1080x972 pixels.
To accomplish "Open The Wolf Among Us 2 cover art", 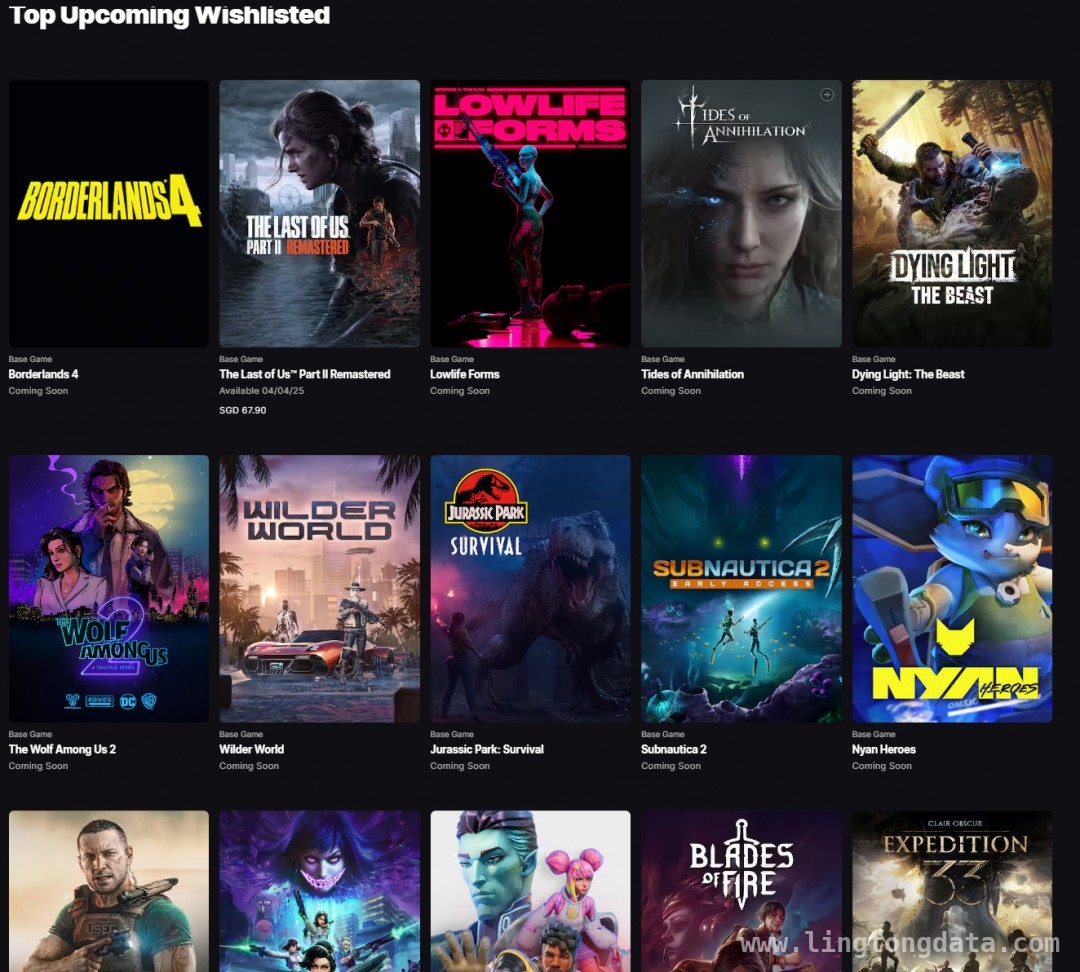I will (109, 588).
